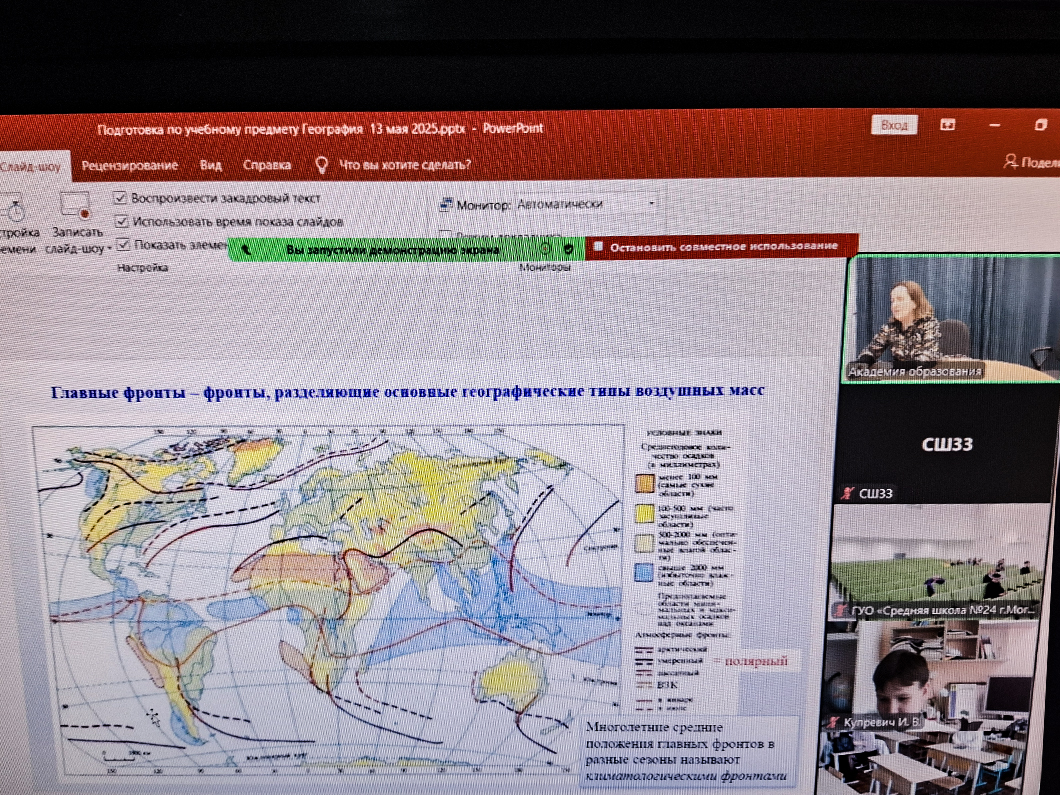Viewport: 1060px width, 795px height.
Task: Click the muted mic icon on Средняя школа №24 tile
Action: point(841,610)
